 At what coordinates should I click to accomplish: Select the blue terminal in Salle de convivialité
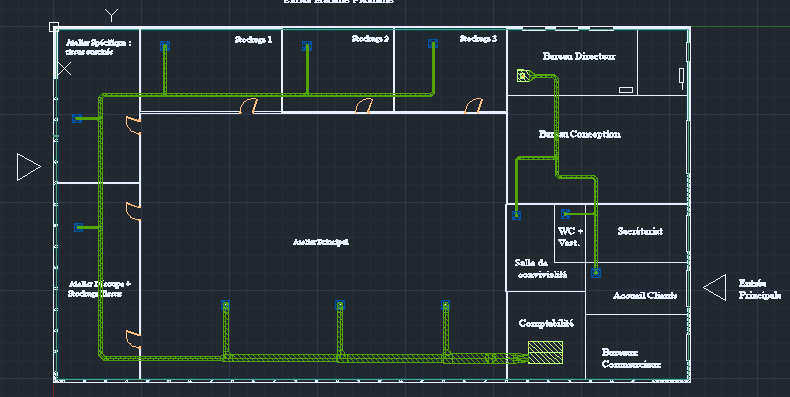516,216
